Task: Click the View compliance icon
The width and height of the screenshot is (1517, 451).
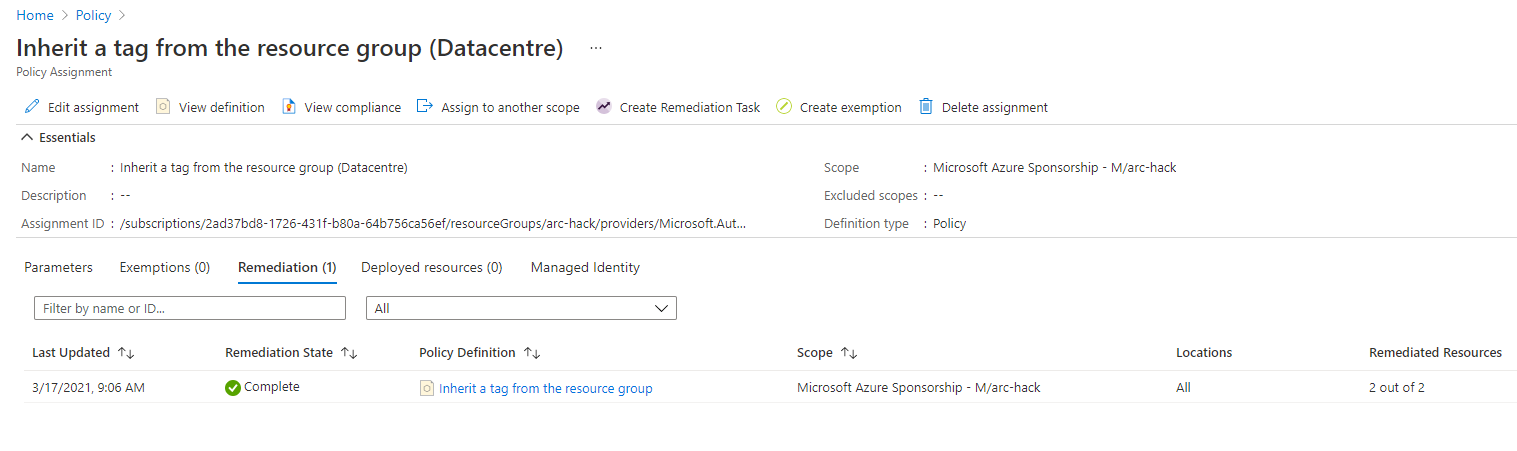Action: click(x=289, y=107)
